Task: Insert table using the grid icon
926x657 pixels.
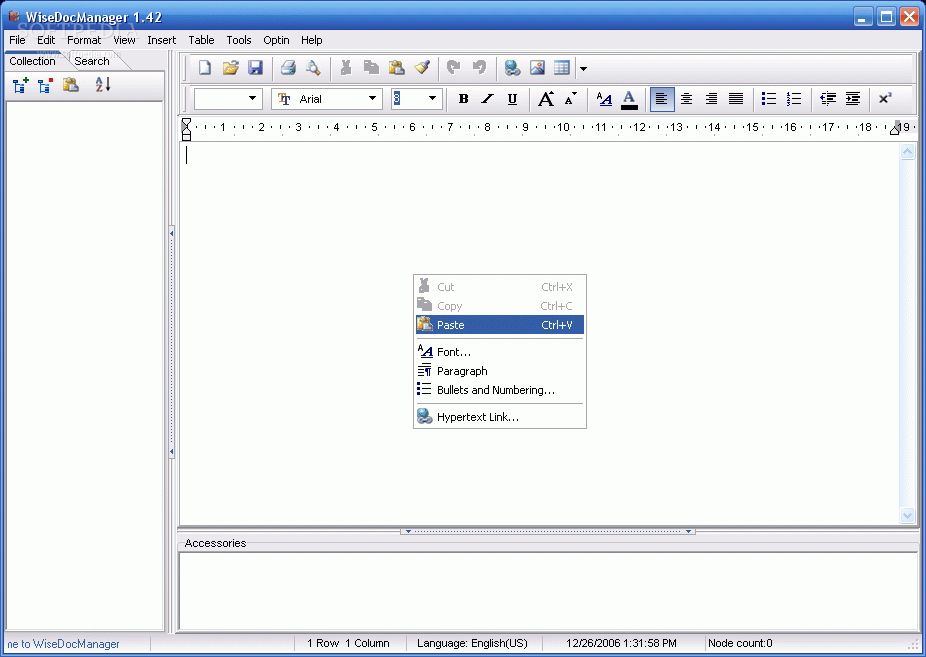Action: pos(562,68)
